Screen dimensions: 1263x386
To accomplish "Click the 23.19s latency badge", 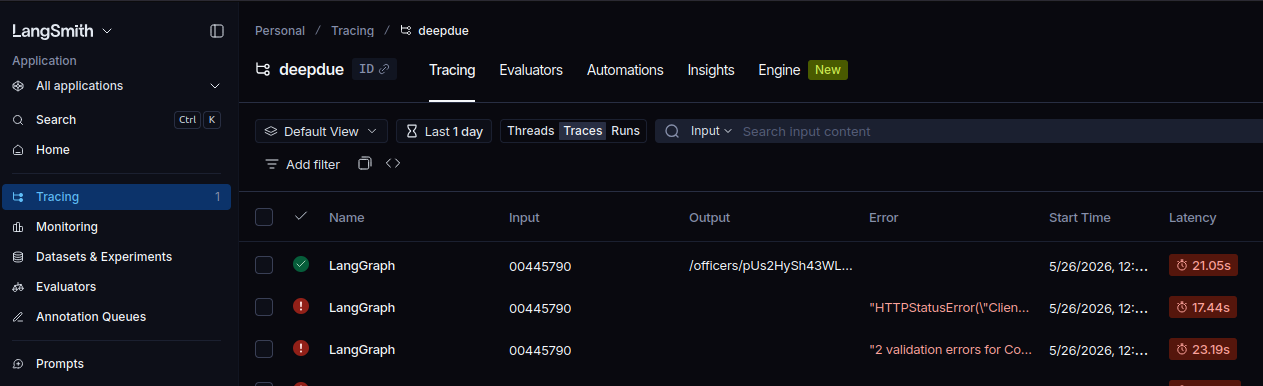I will (1203, 349).
